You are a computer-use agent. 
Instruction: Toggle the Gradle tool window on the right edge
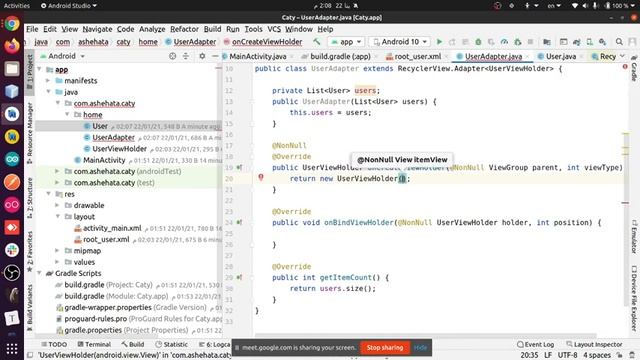pyautogui.click(x=634, y=68)
